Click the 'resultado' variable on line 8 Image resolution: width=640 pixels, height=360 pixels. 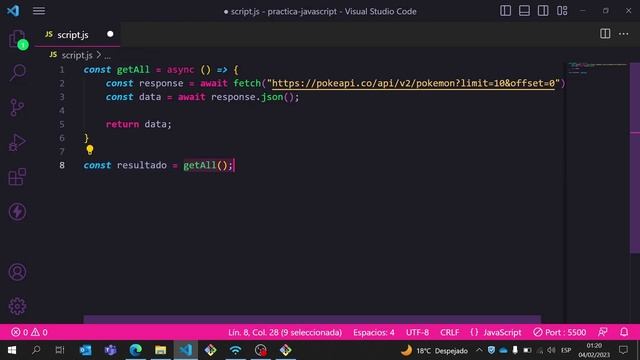pyautogui.click(x=142, y=165)
